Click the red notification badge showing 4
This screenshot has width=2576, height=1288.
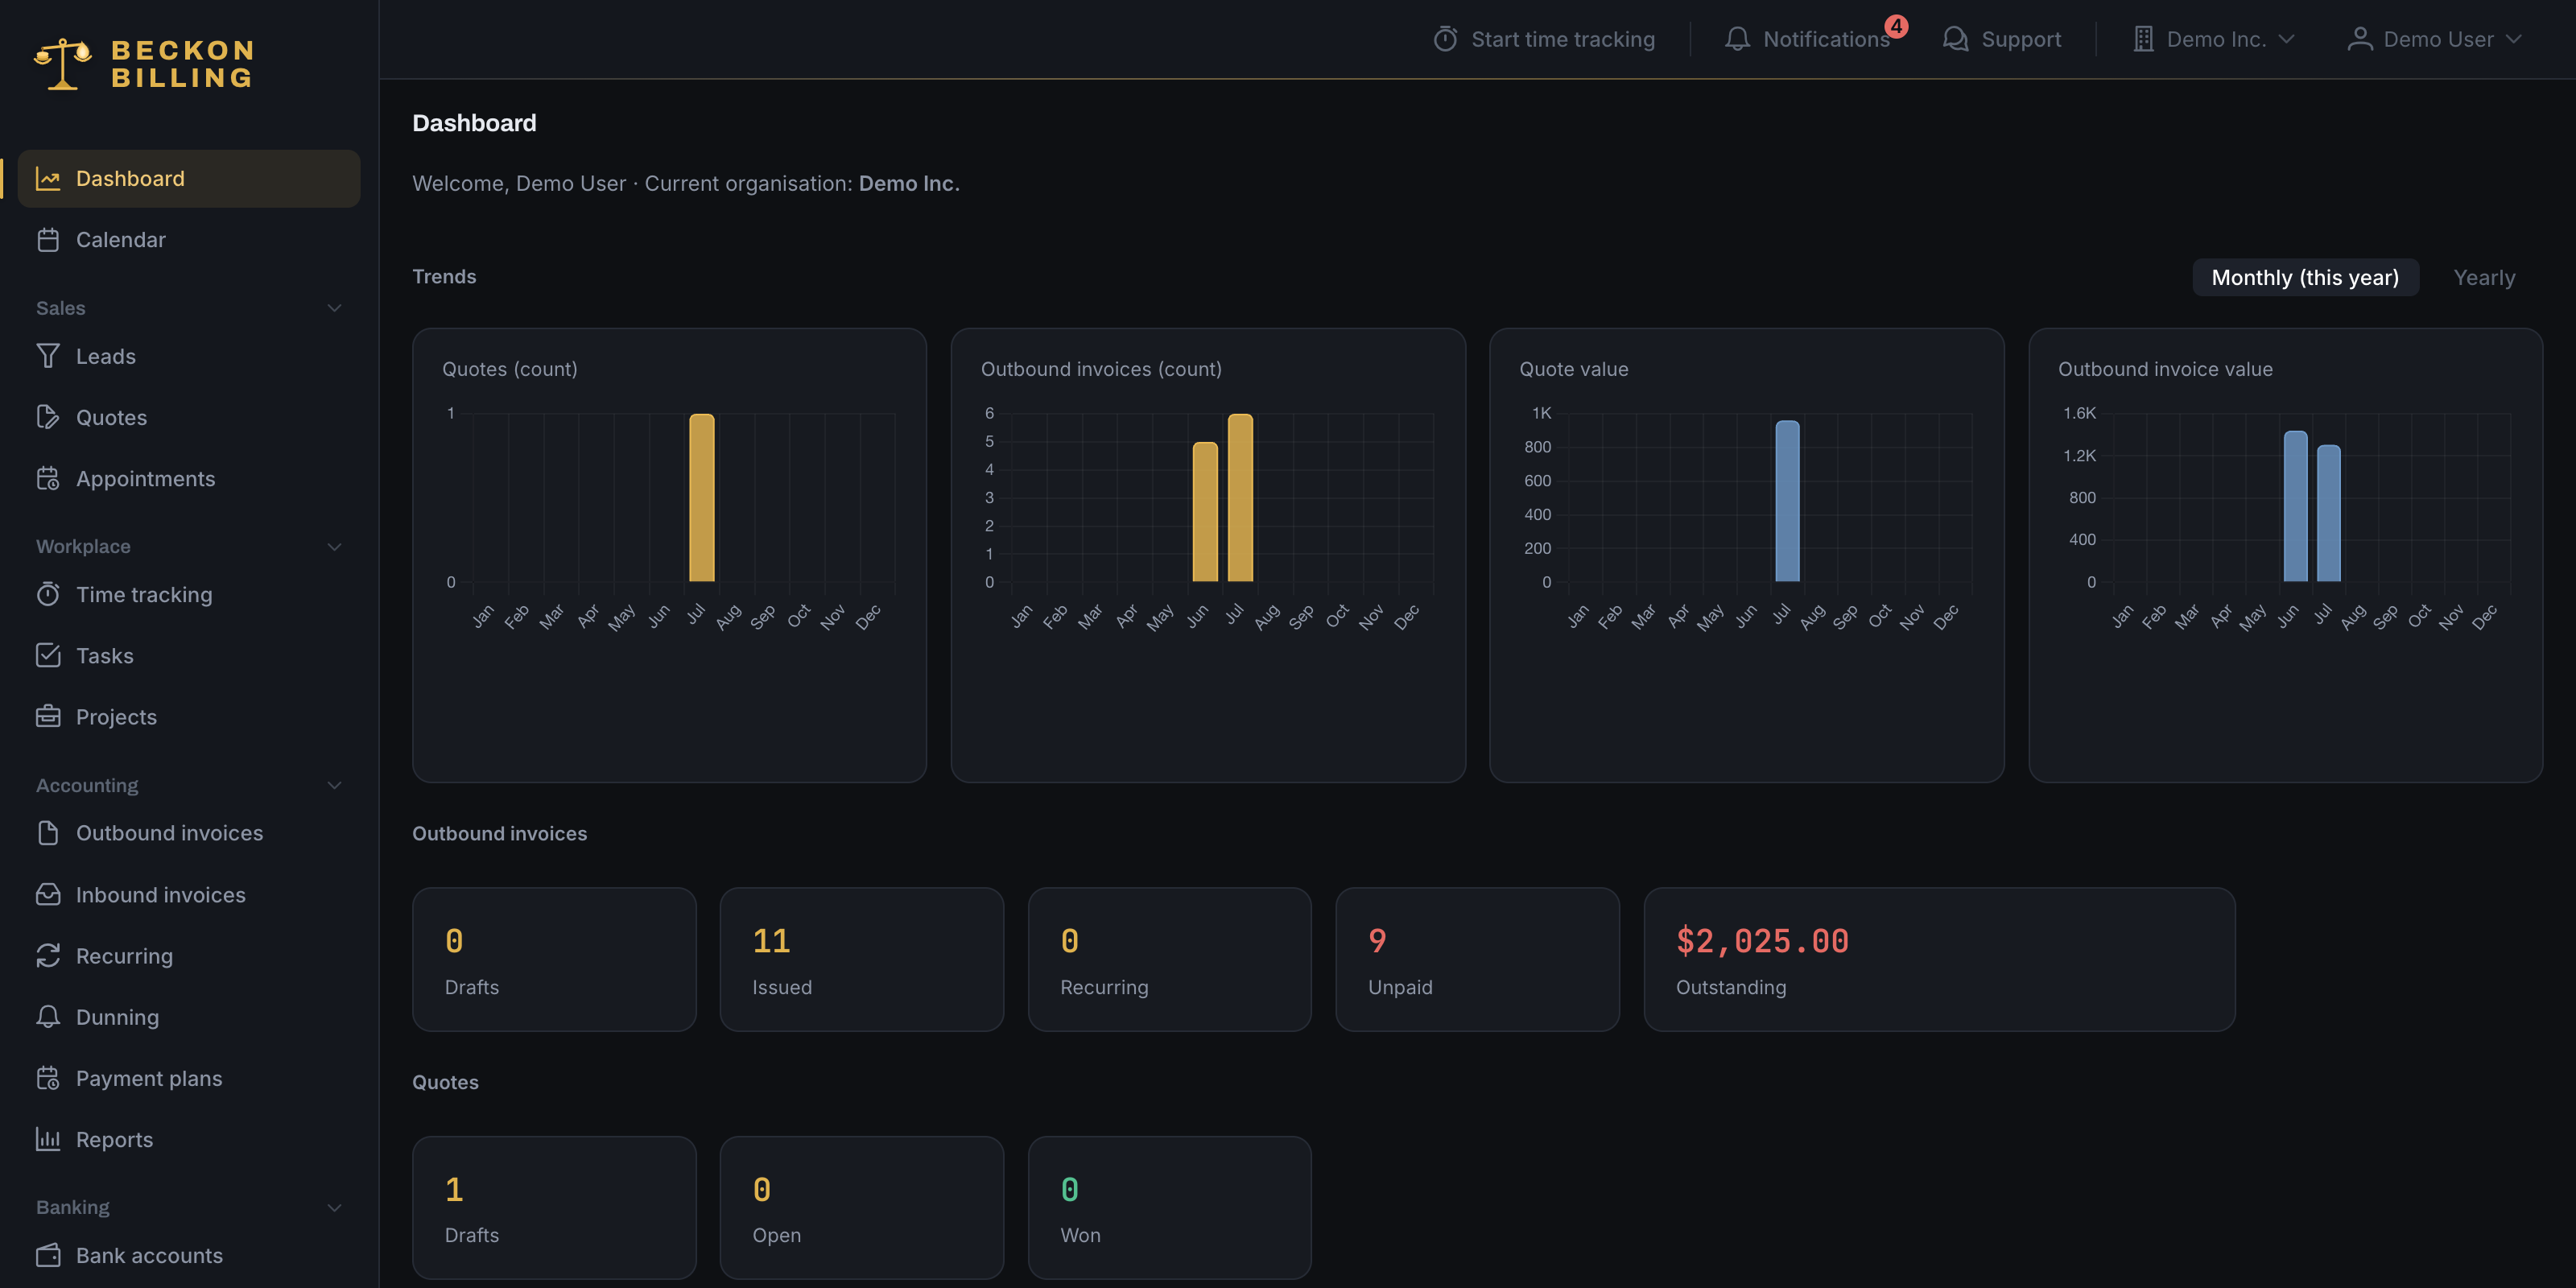[1896, 26]
